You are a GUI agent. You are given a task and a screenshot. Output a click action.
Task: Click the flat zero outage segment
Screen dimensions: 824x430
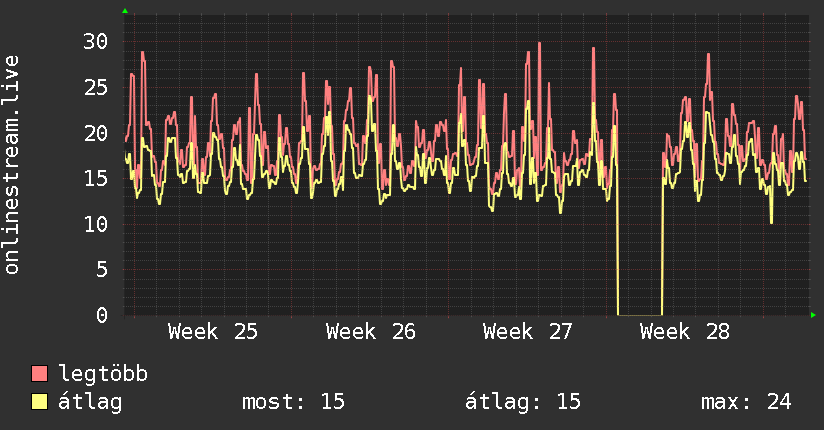pyautogui.click(x=640, y=315)
